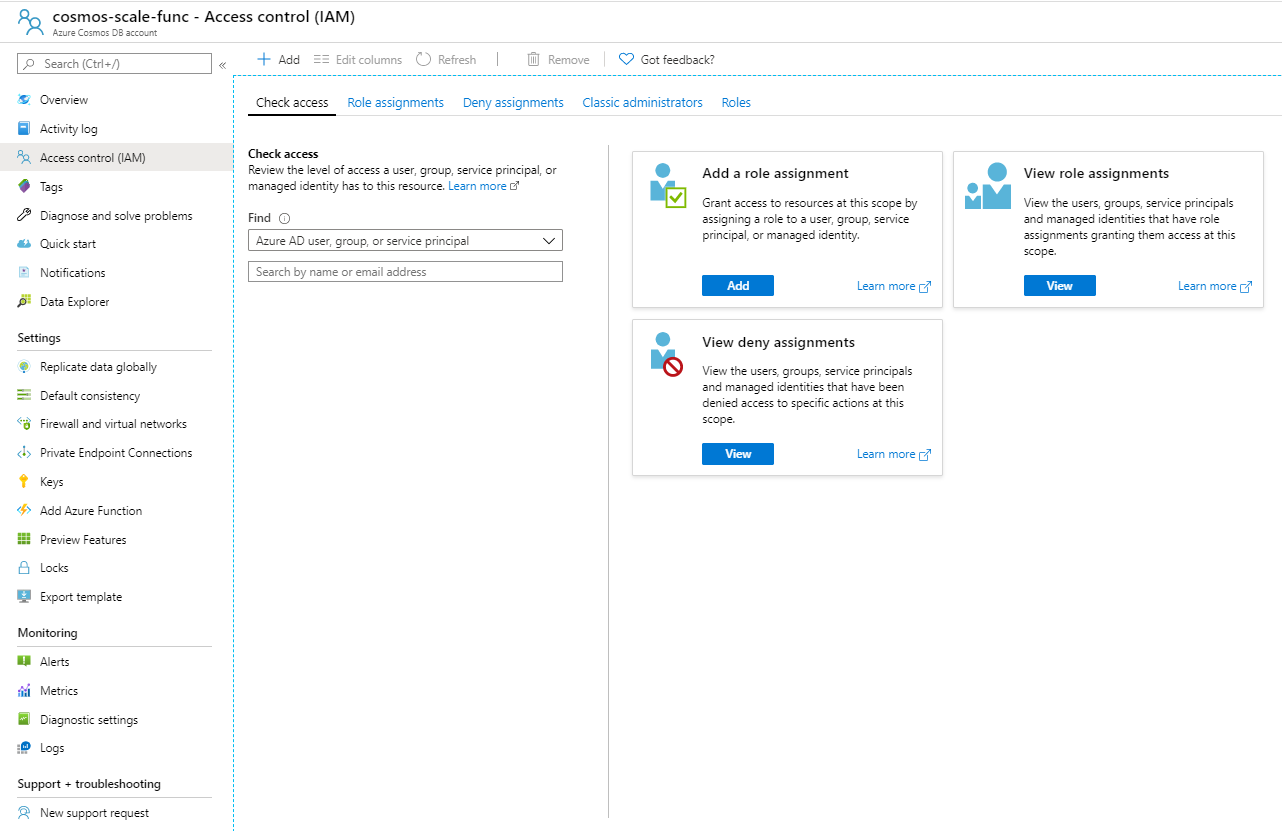The height and width of the screenshot is (831, 1282).
Task: Click the Metrics chart icon
Action: (24, 691)
